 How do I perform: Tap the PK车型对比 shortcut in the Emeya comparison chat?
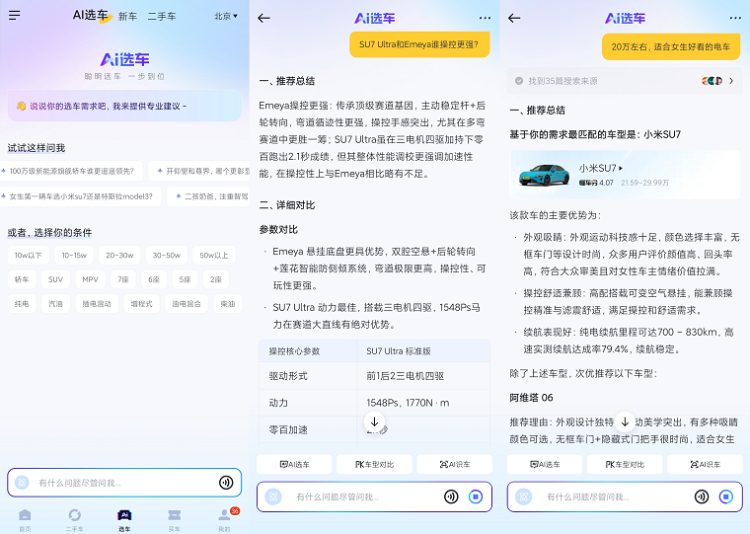point(375,464)
